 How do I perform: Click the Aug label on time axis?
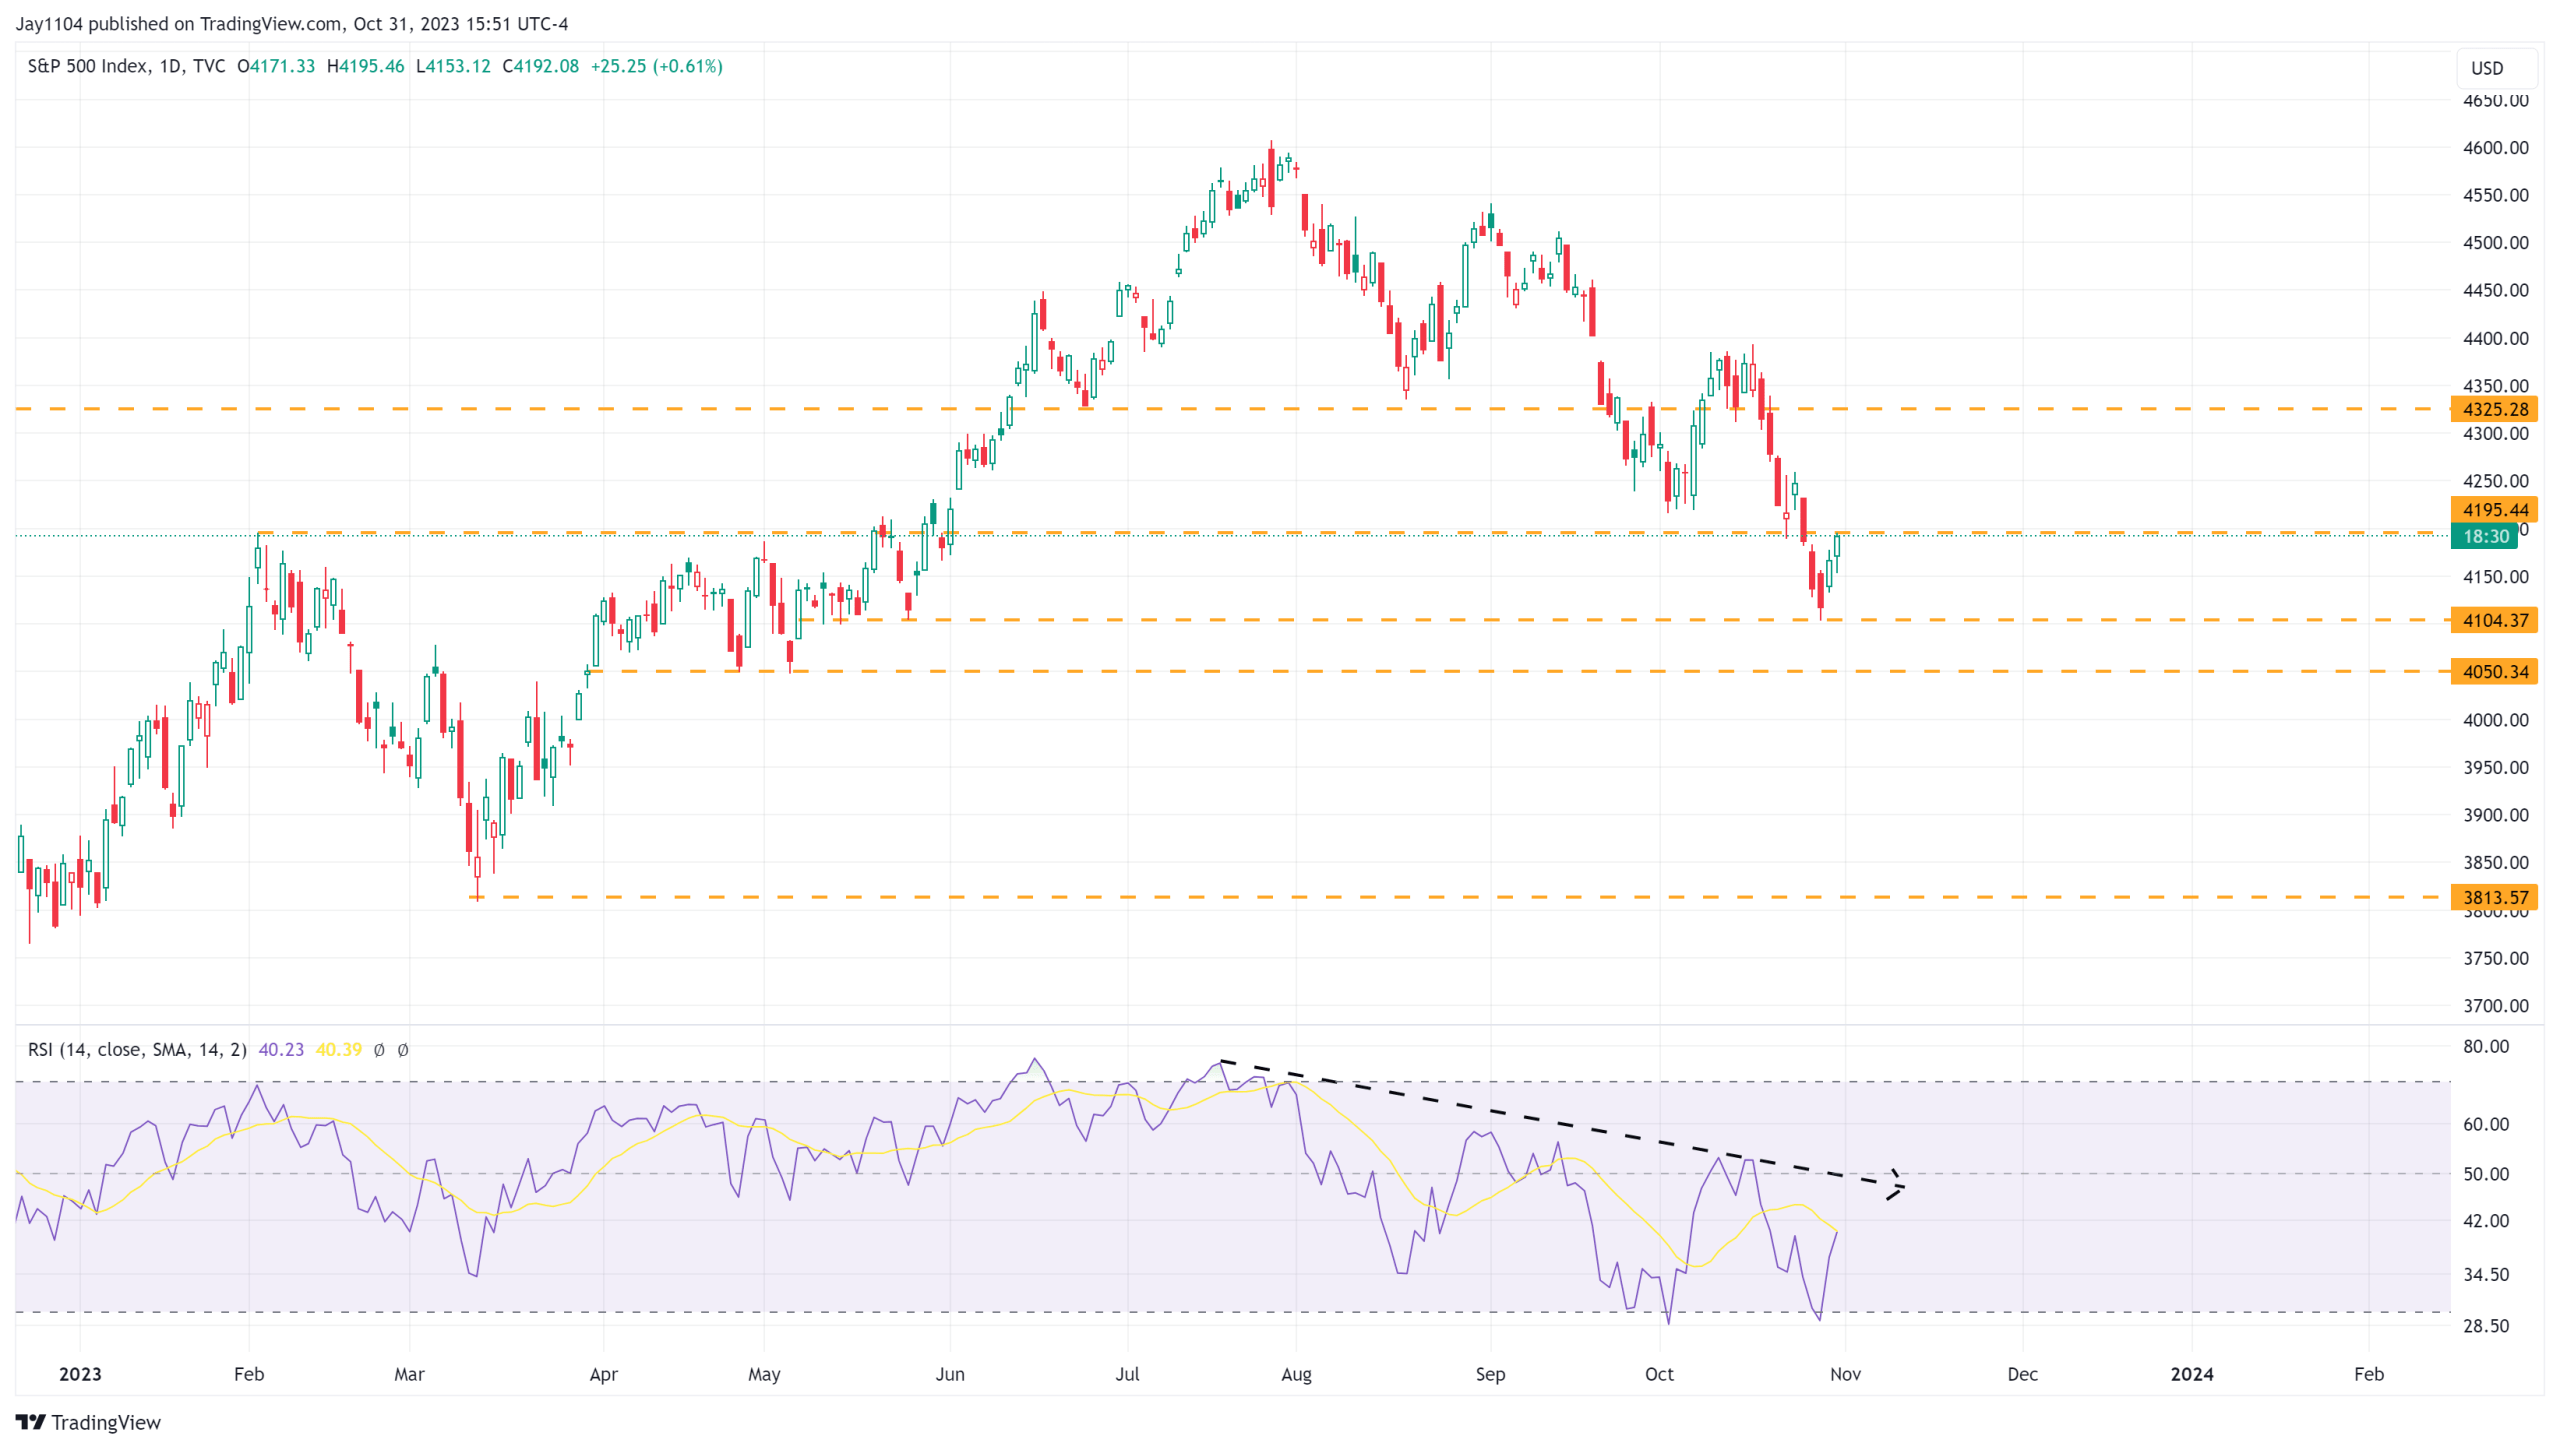(1296, 1374)
